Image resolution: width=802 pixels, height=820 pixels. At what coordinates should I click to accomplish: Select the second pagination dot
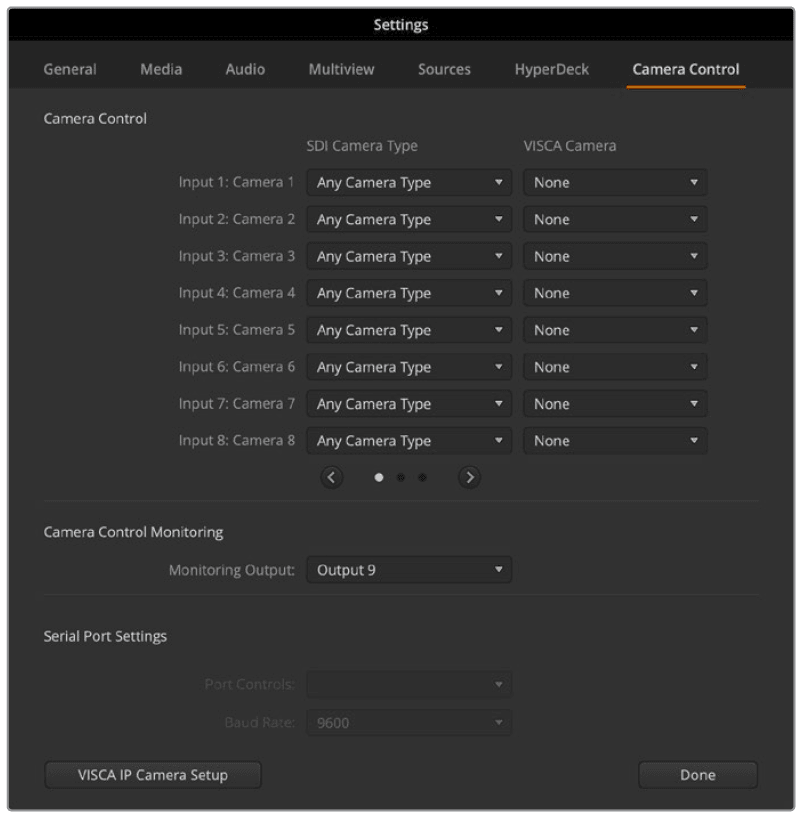tap(400, 478)
